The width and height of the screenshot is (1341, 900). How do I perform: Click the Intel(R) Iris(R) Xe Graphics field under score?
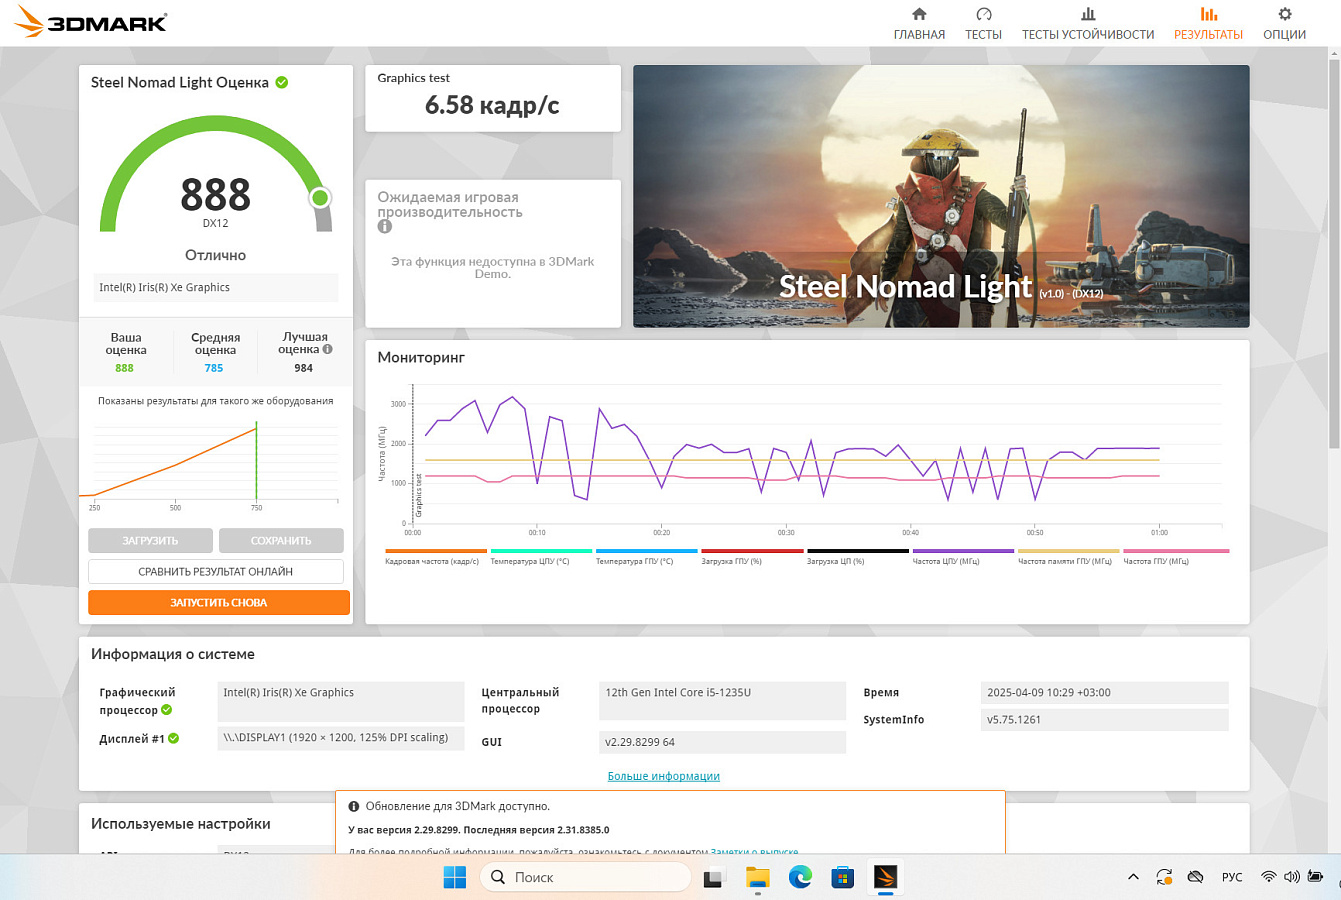216,287
